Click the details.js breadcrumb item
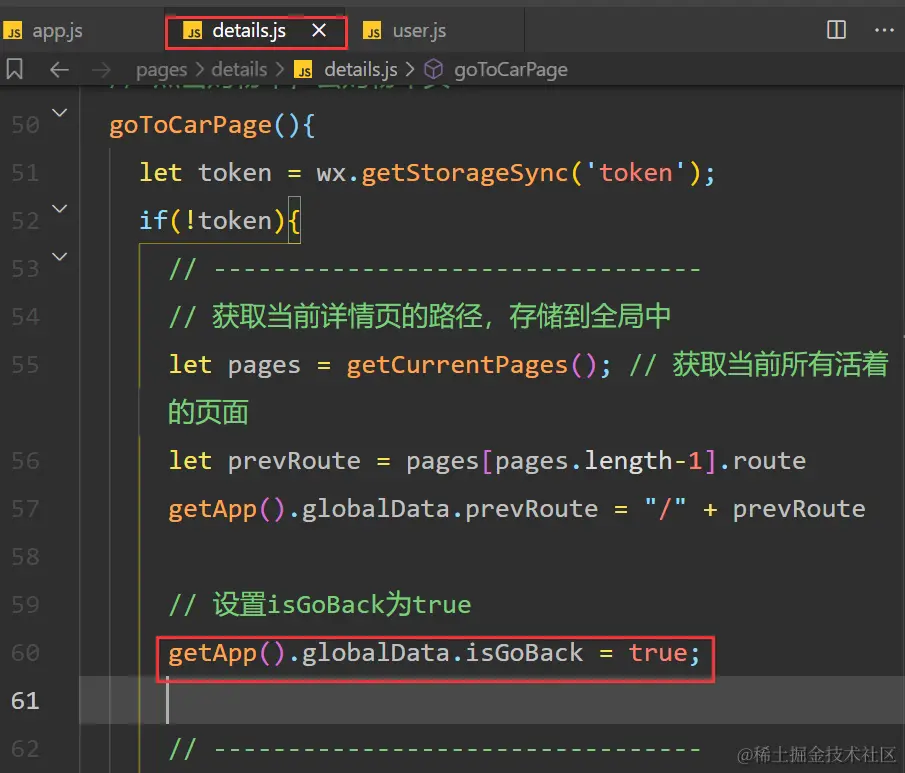Image resolution: width=905 pixels, height=773 pixels. [x=361, y=70]
